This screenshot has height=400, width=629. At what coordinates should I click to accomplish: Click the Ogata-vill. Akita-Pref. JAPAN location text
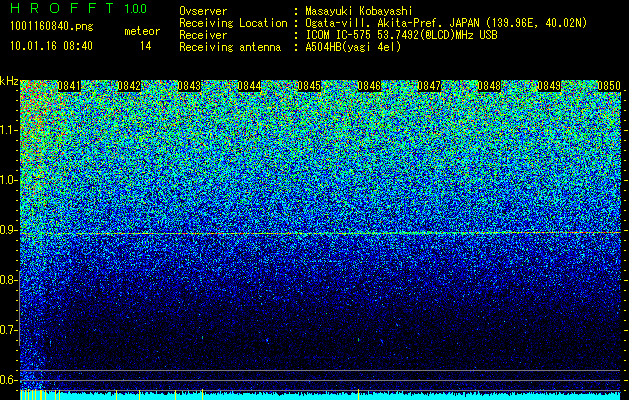click(x=446, y=23)
